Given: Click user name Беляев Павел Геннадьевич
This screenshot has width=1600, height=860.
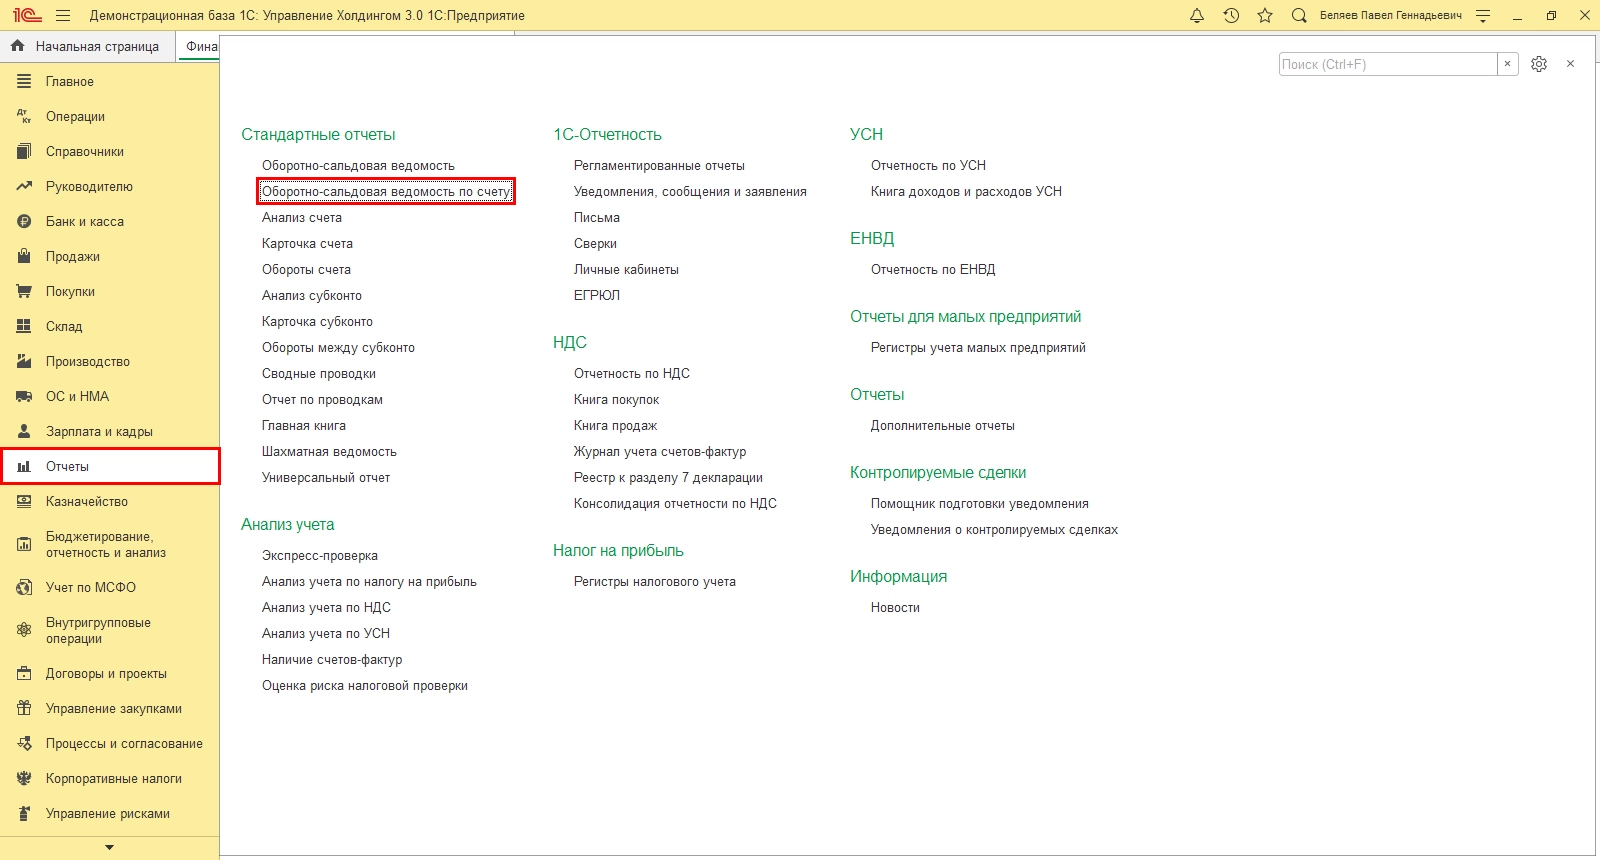Looking at the screenshot, I should pyautogui.click(x=1391, y=15).
